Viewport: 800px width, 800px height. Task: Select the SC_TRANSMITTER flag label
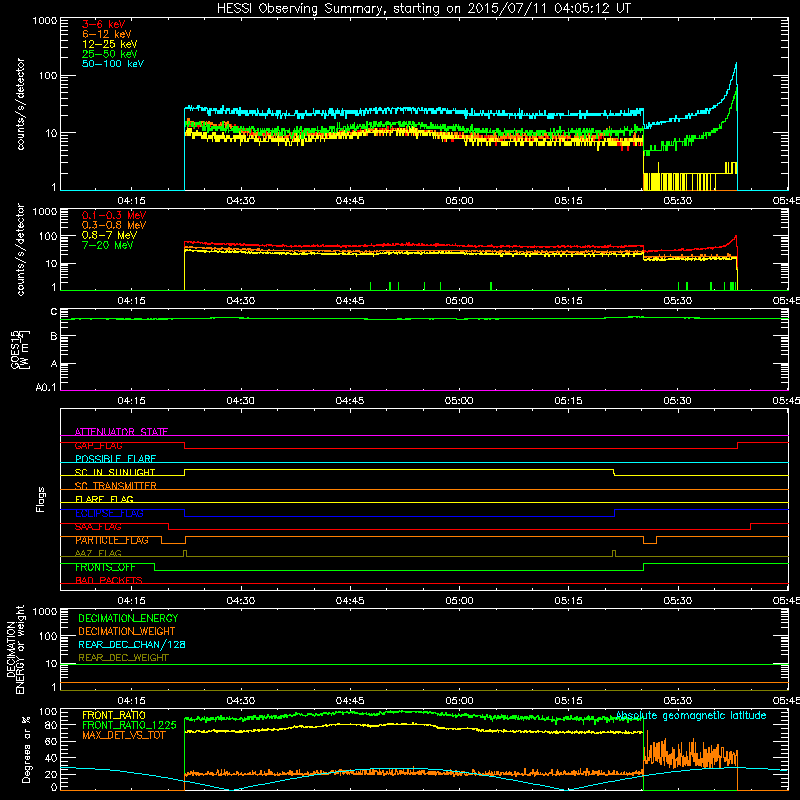click(115, 486)
